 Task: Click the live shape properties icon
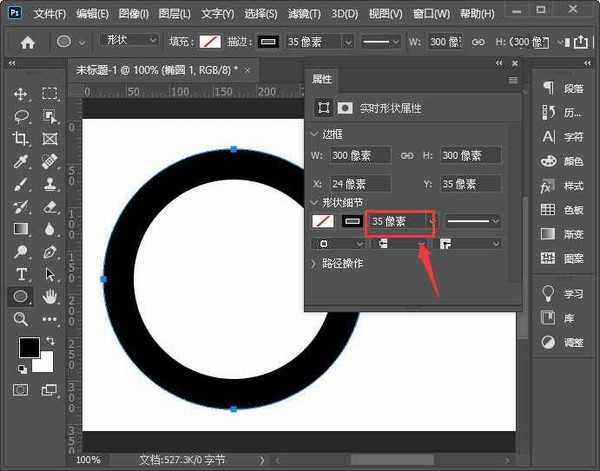[323, 108]
